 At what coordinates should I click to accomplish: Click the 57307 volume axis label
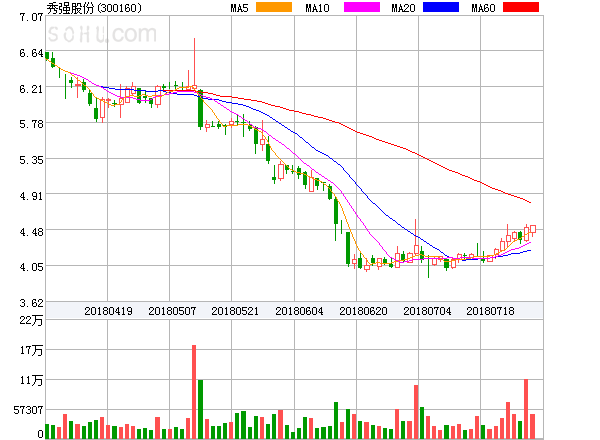click(28, 411)
